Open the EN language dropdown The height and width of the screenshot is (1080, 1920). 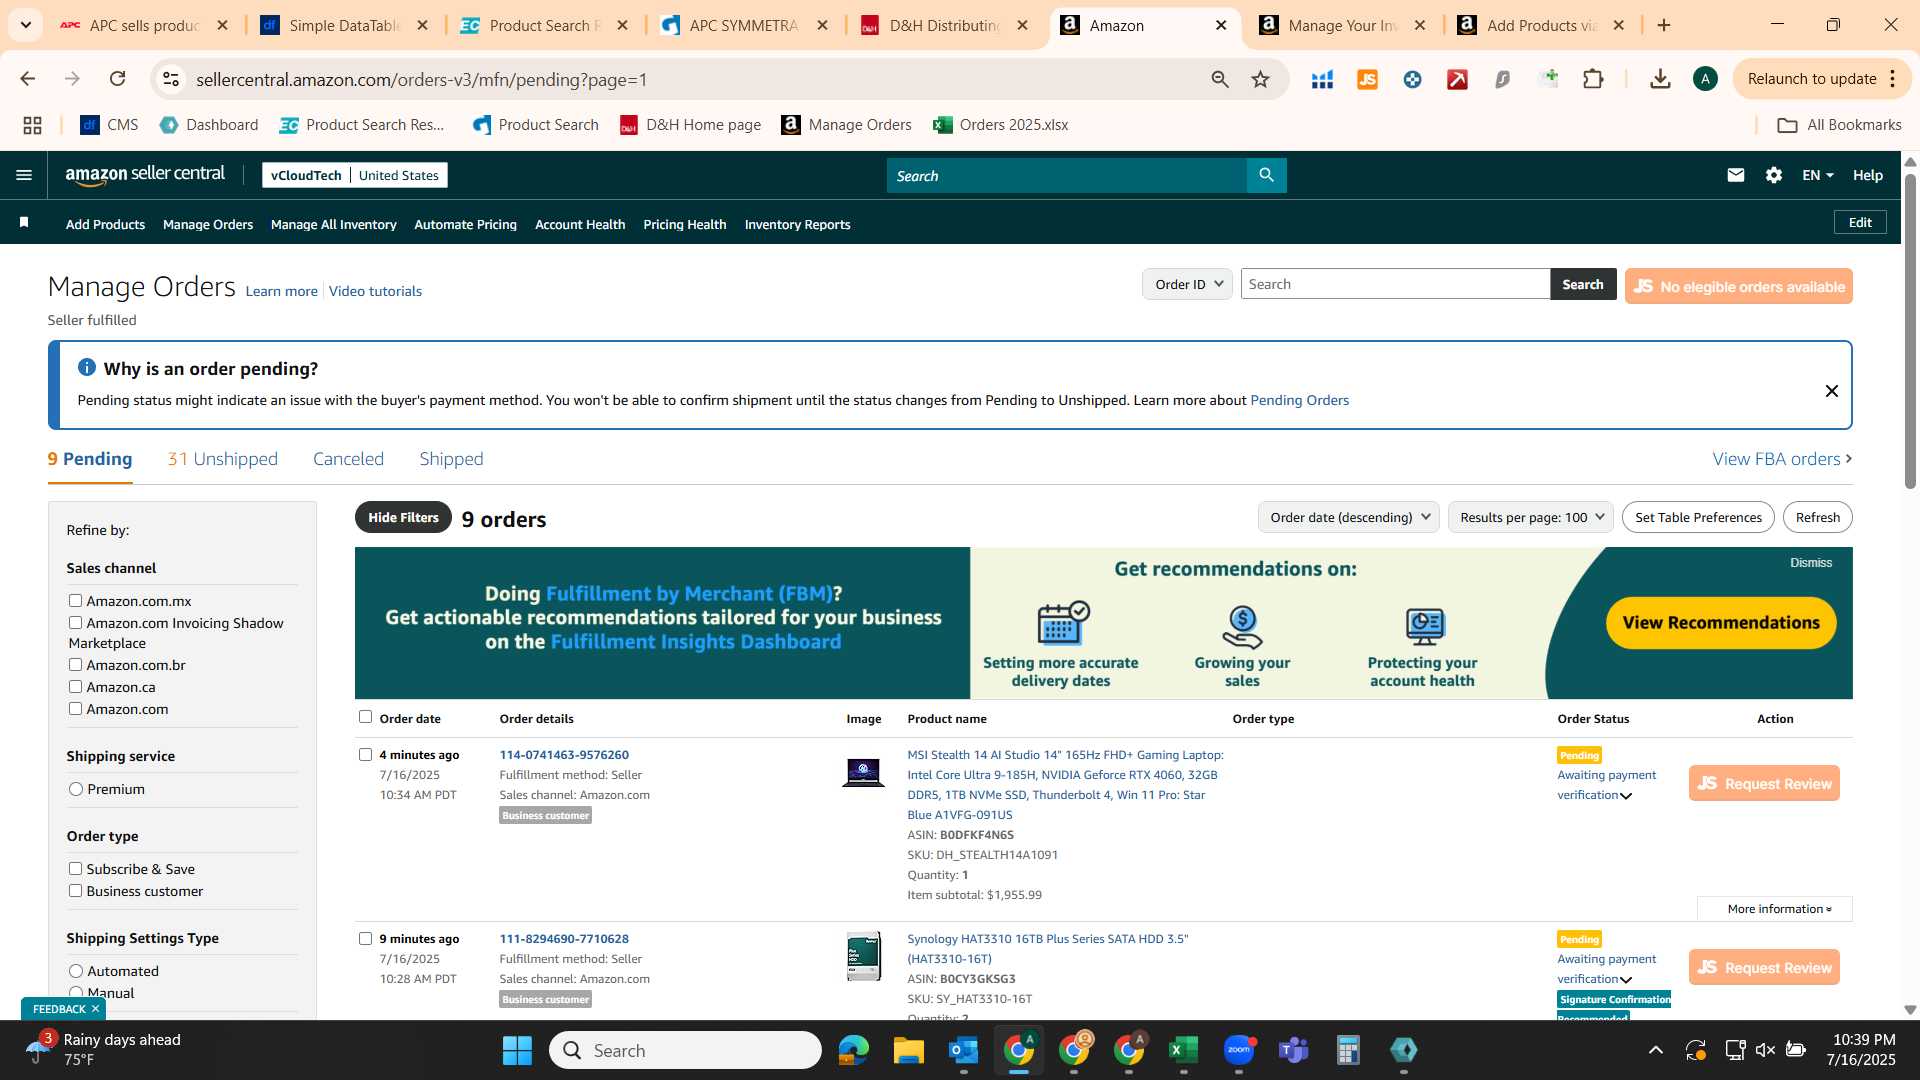click(x=1817, y=175)
